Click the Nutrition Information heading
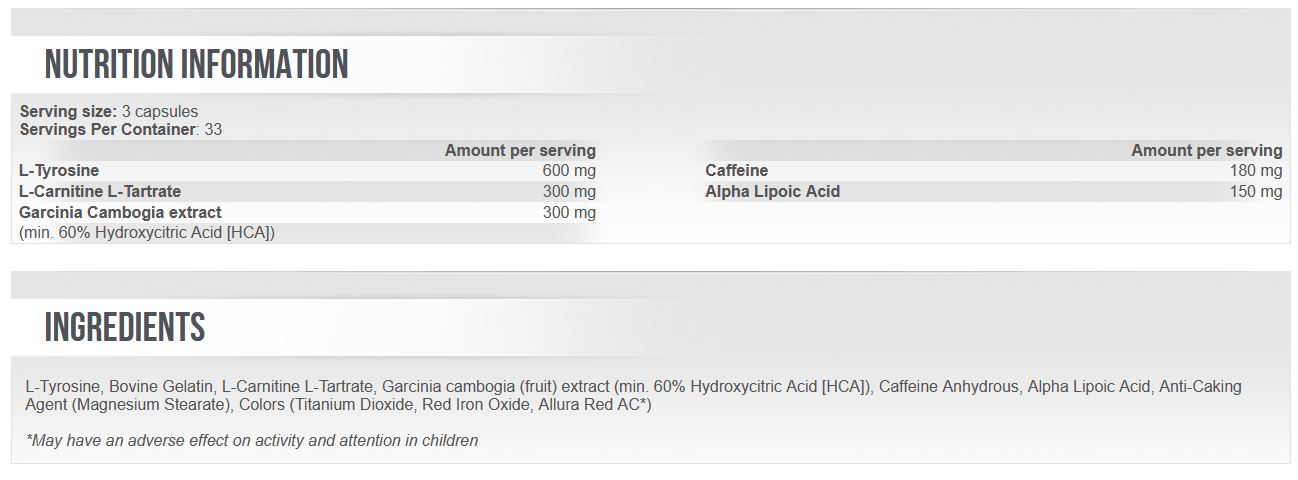 197,65
